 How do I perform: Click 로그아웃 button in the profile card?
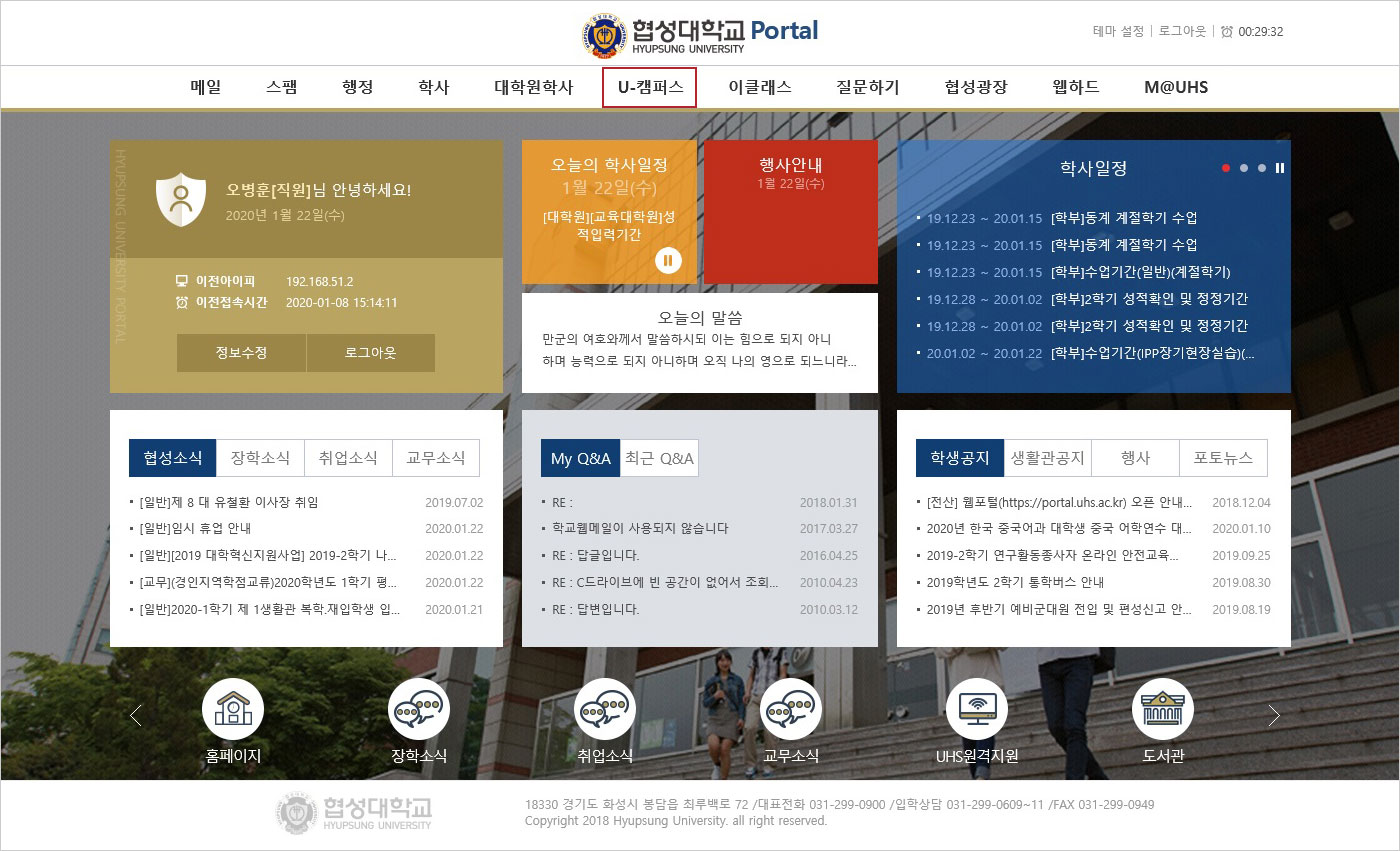[x=371, y=353]
